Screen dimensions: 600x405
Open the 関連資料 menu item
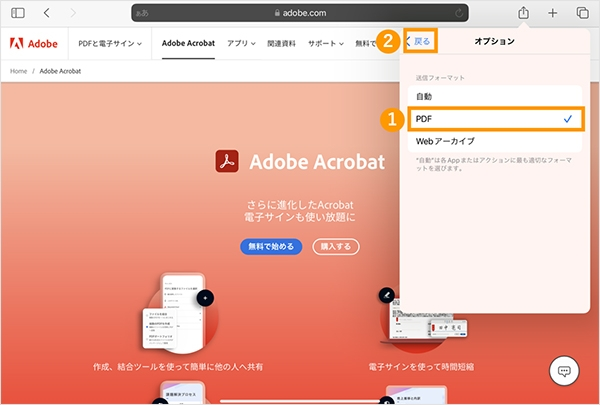[281, 44]
